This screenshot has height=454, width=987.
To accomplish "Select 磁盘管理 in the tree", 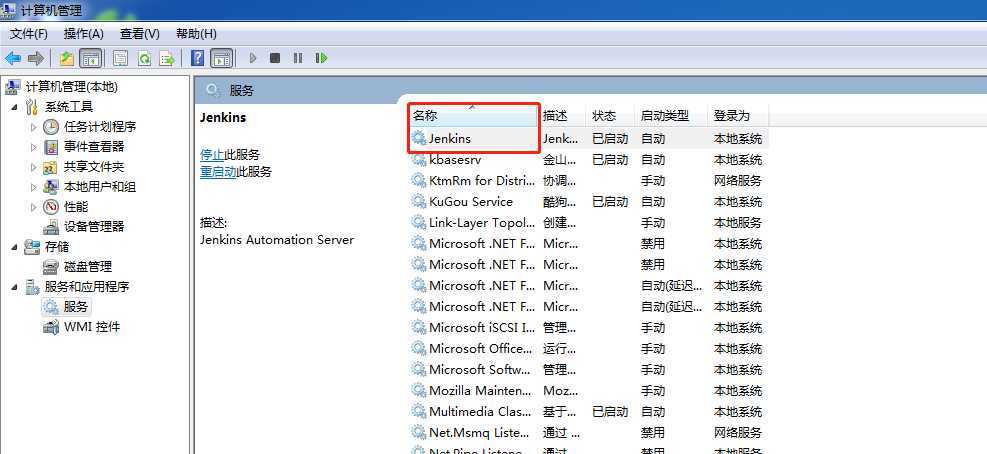I will click(88, 267).
